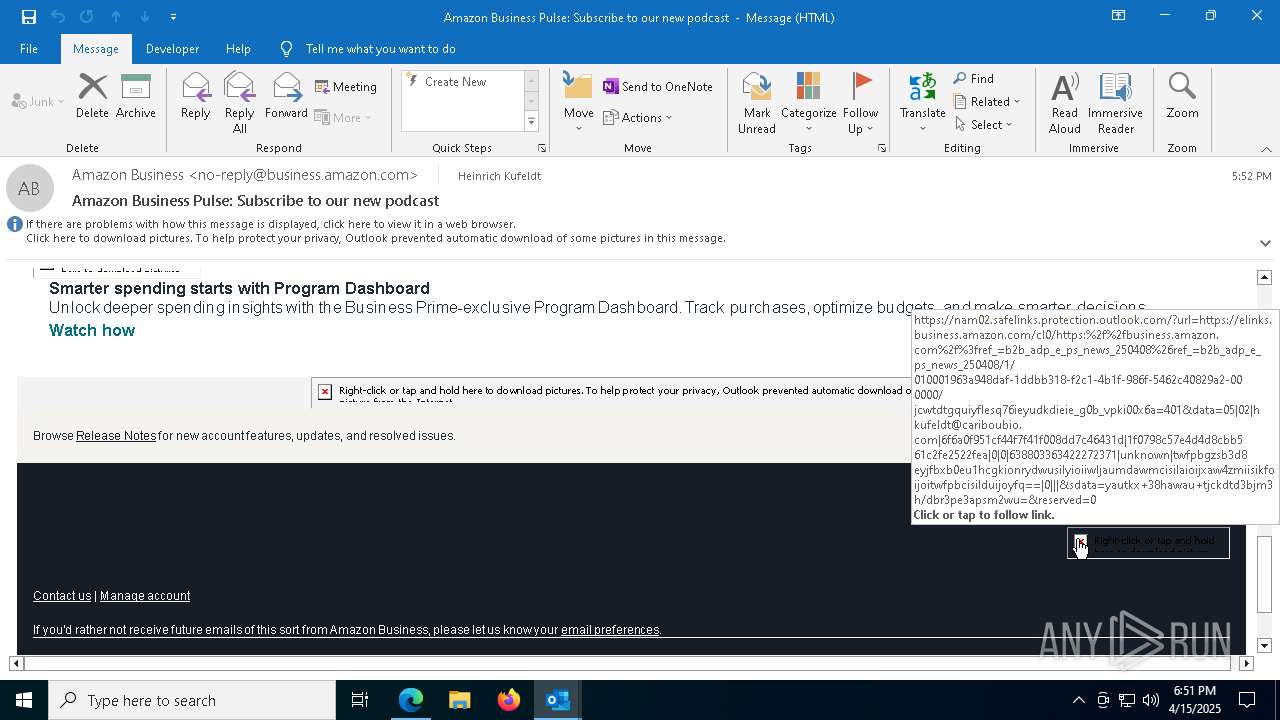Open the Move to folder button
Image resolution: width=1280 pixels, height=720 pixels.
pyautogui.click(x=578, y=102)
